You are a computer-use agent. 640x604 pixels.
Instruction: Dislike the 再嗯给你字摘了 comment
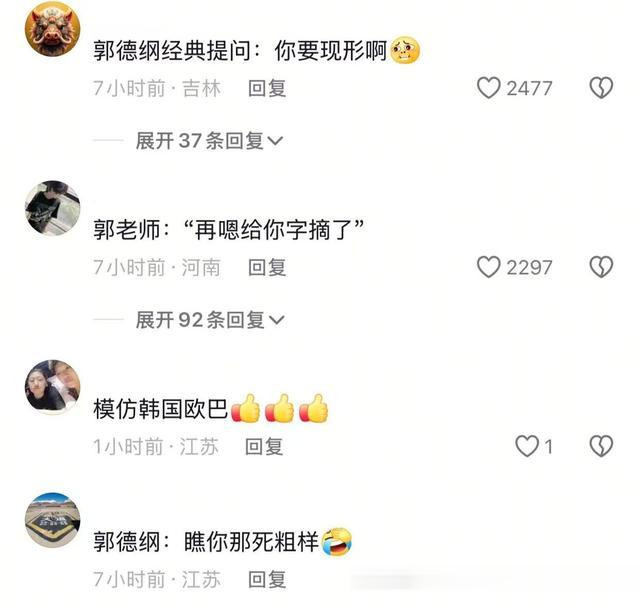coord(601,267)
